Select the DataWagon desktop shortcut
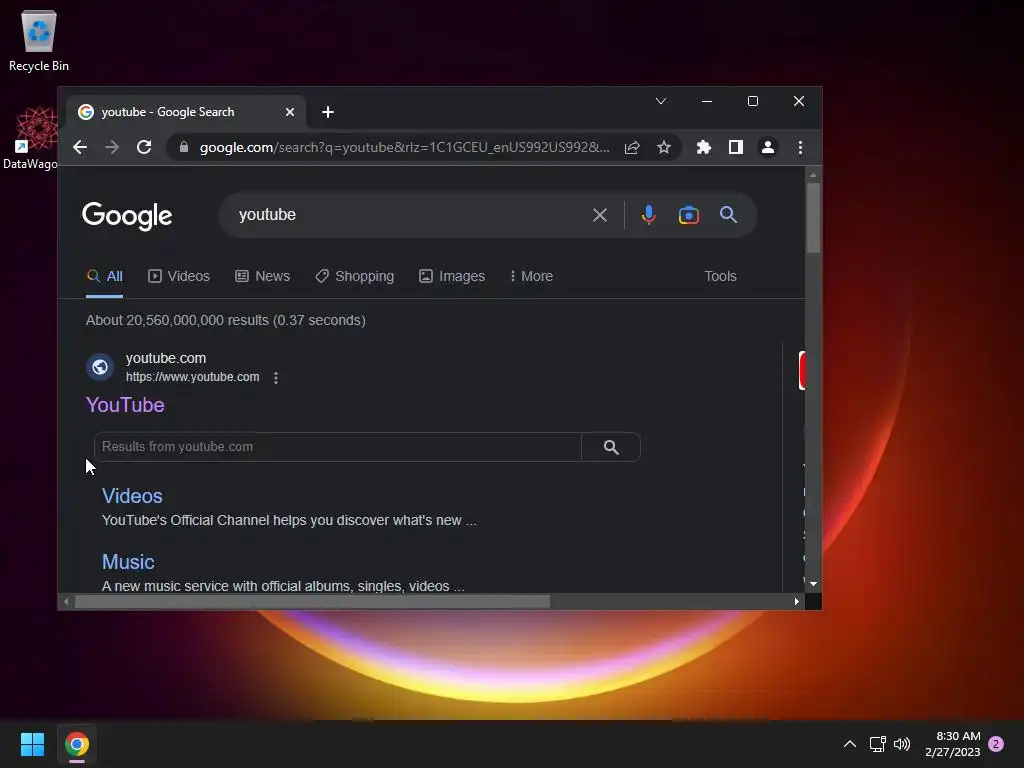 point(31,138)
